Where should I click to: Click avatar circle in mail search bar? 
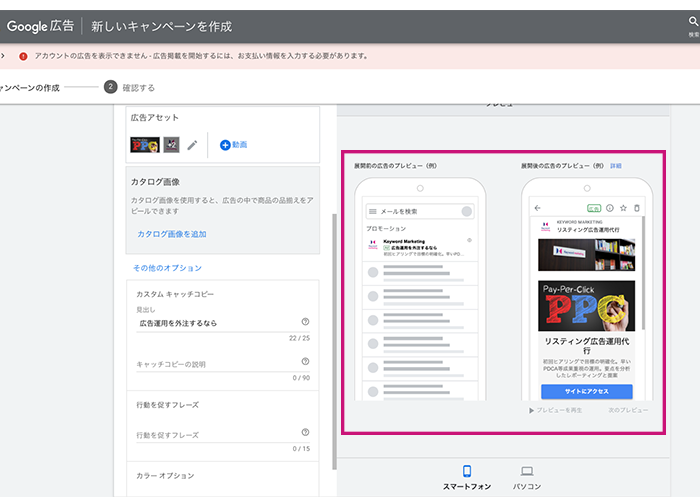467,211
